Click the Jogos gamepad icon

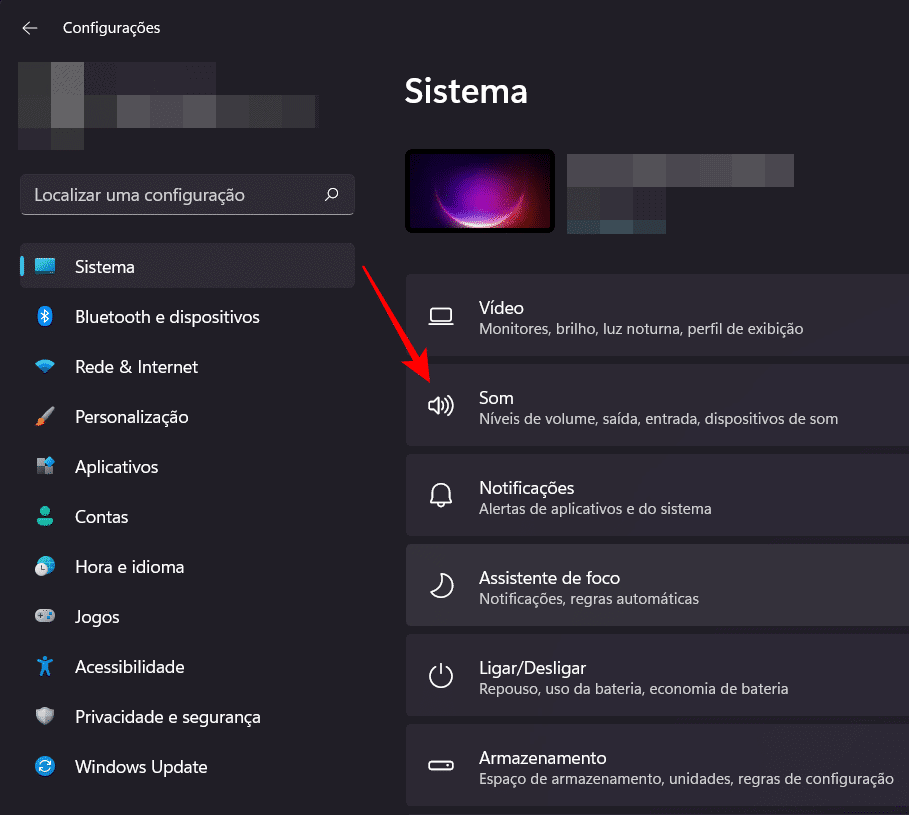coord(45,615)
